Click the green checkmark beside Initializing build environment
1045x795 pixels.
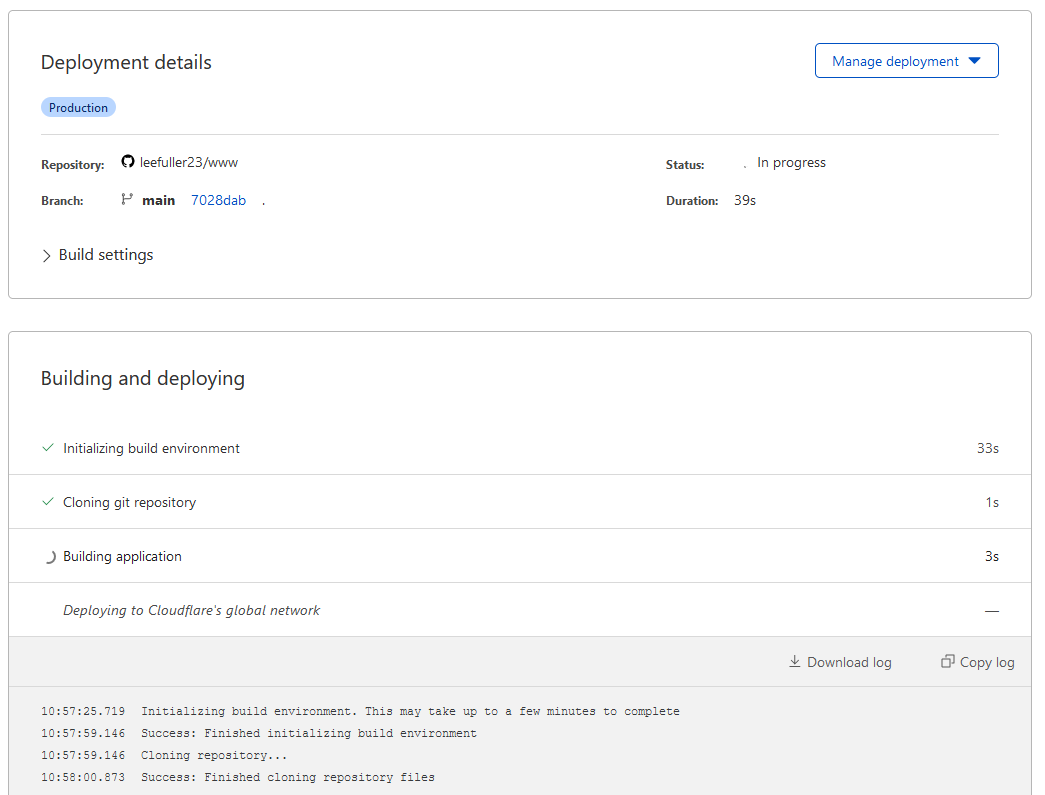point(48,448)
